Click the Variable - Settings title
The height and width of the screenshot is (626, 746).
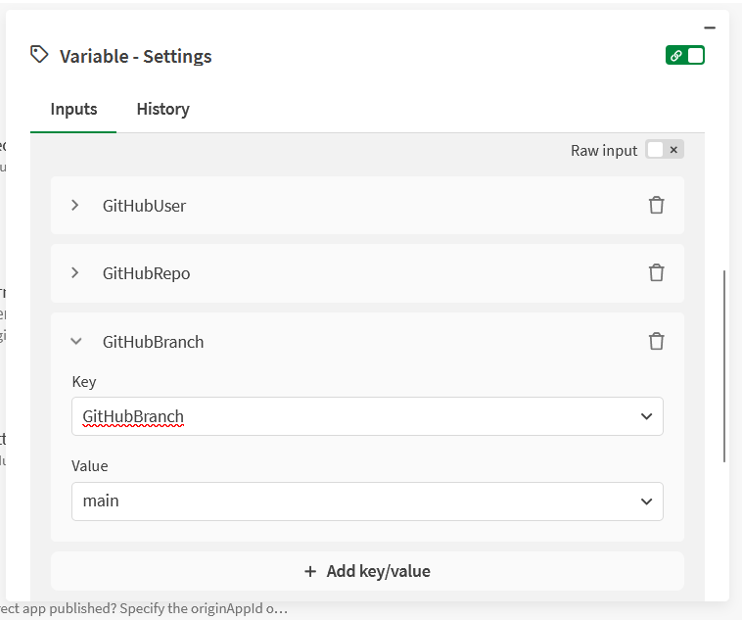point(136,57)
